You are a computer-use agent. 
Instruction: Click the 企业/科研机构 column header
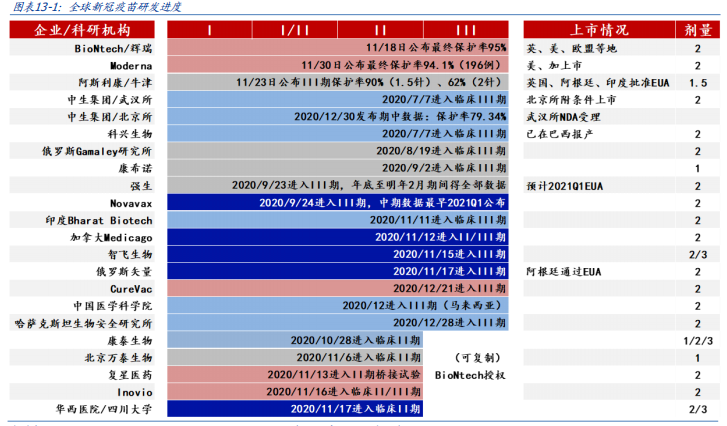pyautogui.click(x=82, y=30)
